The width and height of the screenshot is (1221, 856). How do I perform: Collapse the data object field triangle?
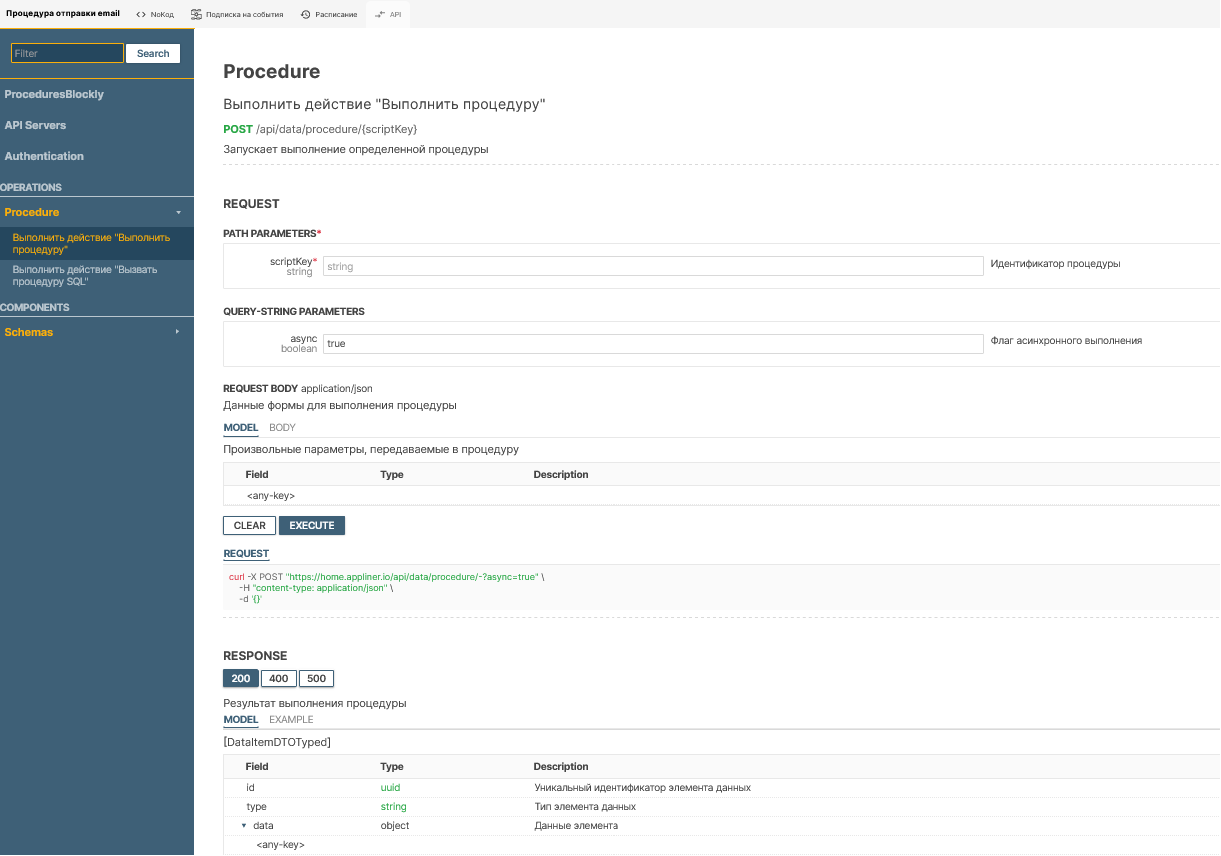tap(243, 826)
